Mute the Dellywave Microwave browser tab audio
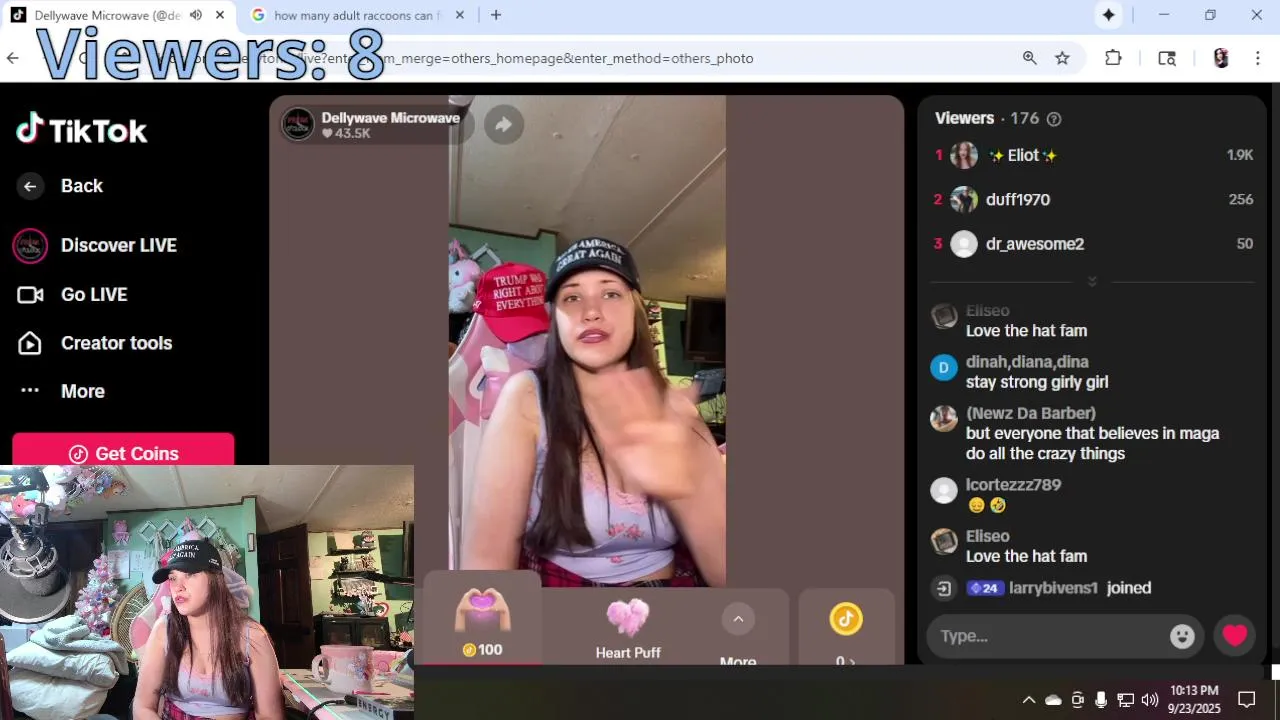This screenshot has height=720, width=1280. tap(196, 15)
